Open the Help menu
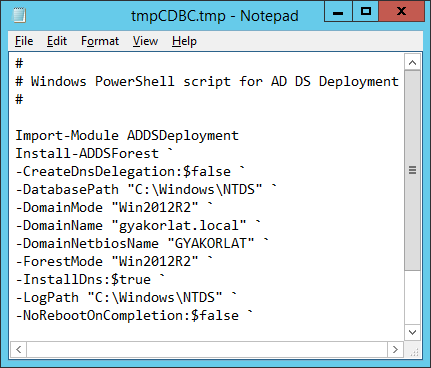Viewport: 431px width, 368px height. click(184, 41)
